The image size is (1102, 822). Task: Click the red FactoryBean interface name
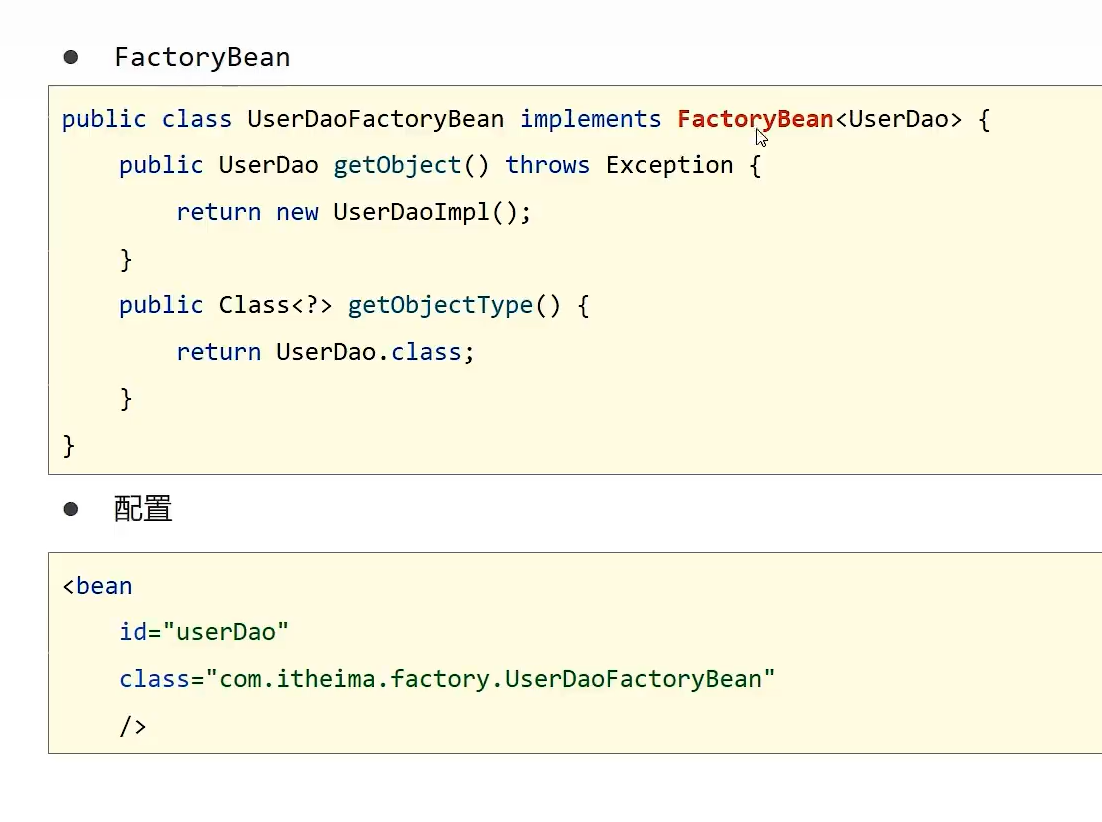click(x=755, y=119)
